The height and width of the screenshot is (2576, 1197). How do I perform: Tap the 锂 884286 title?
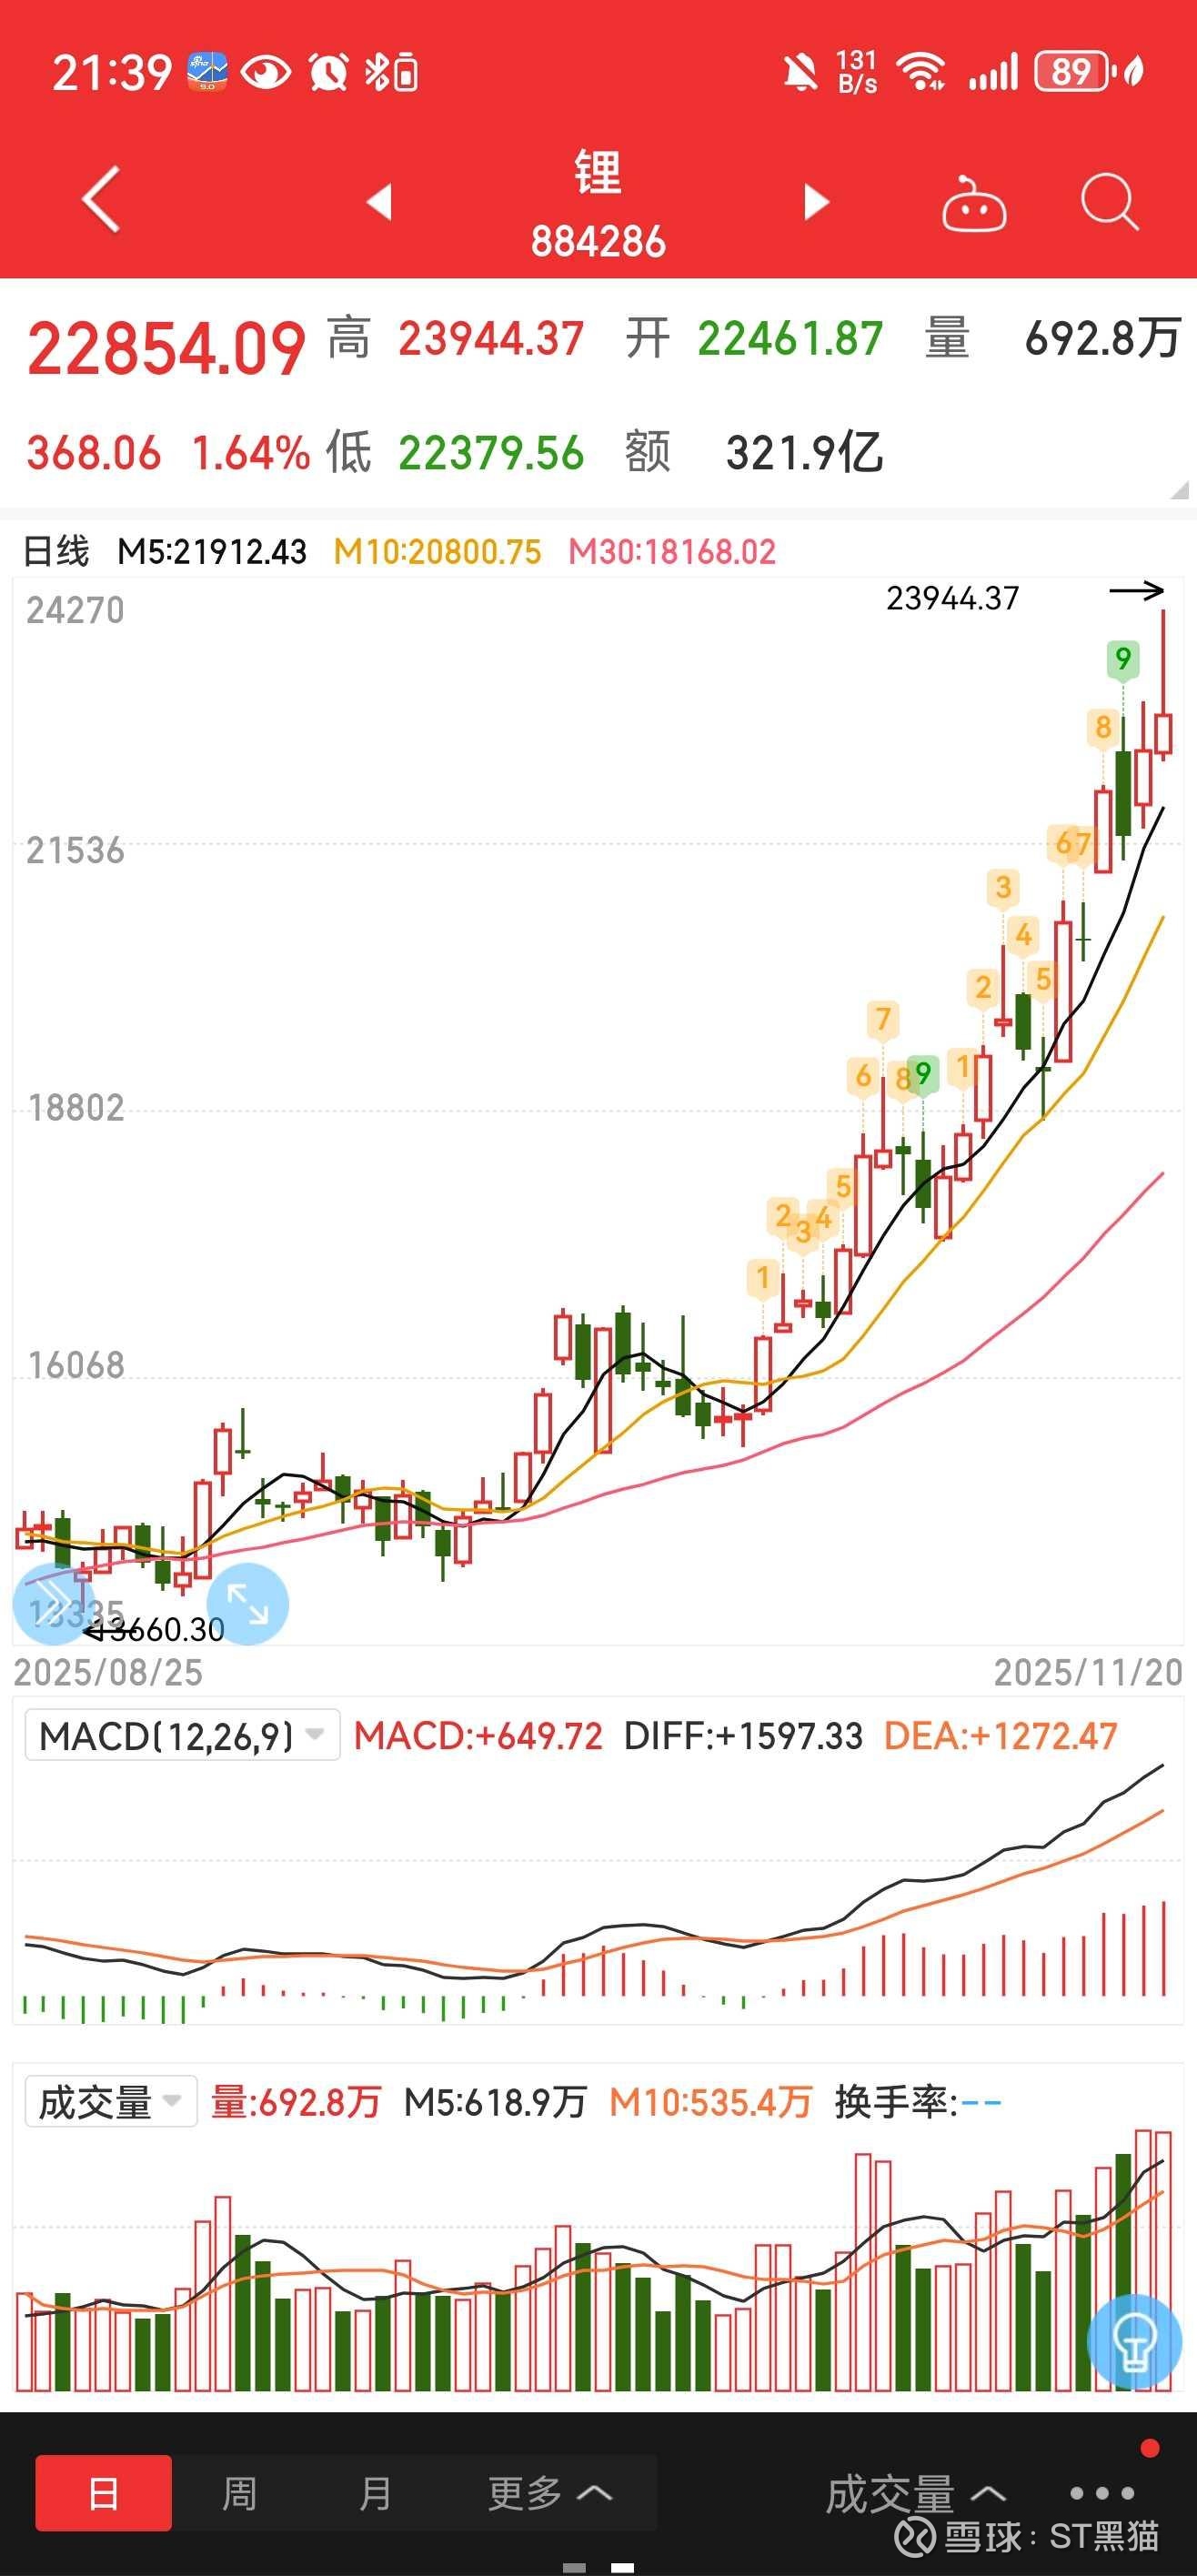[x=598, y=204]
